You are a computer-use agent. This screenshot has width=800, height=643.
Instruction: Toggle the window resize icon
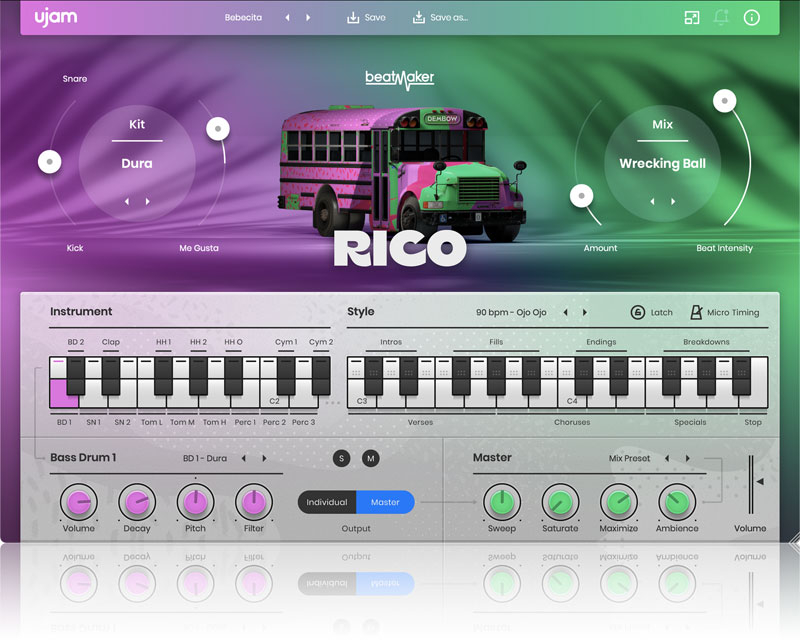[x=692, y=18]
